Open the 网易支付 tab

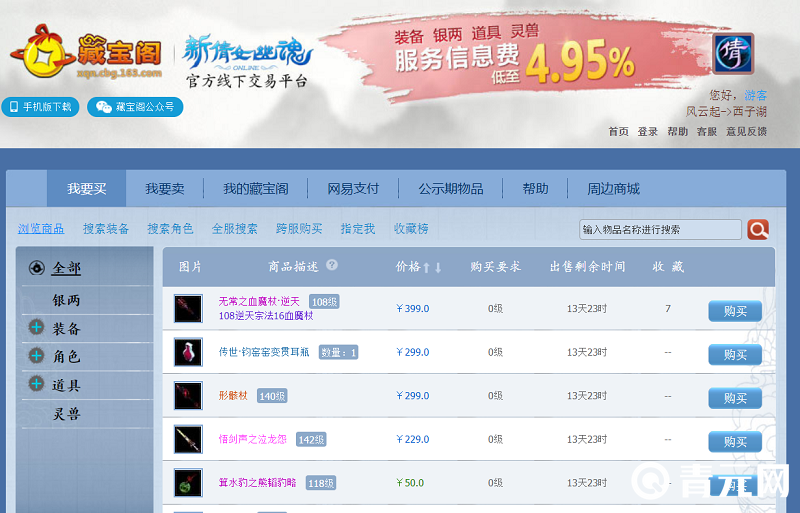(353, 189)
